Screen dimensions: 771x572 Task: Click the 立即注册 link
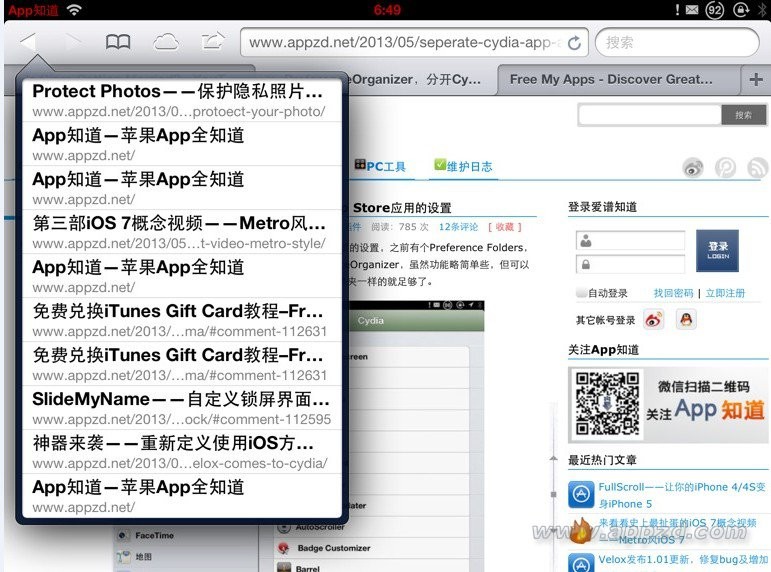click(725, 293)
